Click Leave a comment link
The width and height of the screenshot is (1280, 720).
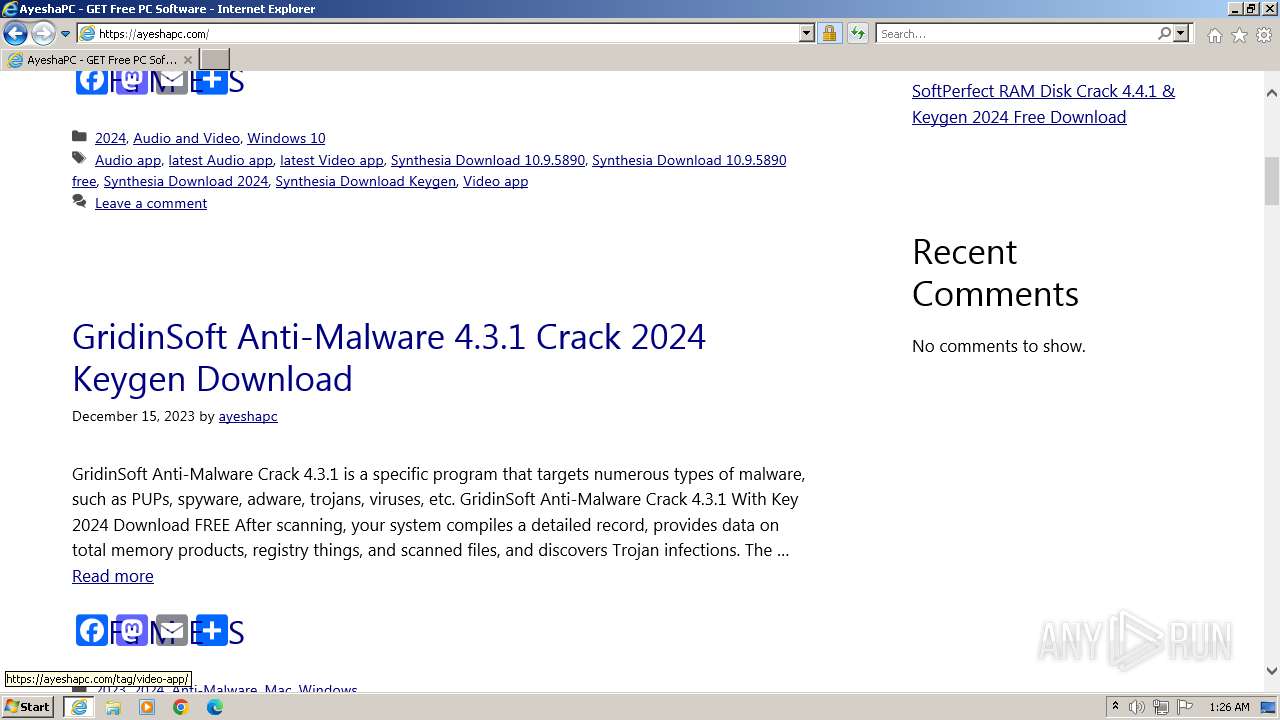[151, 203]
